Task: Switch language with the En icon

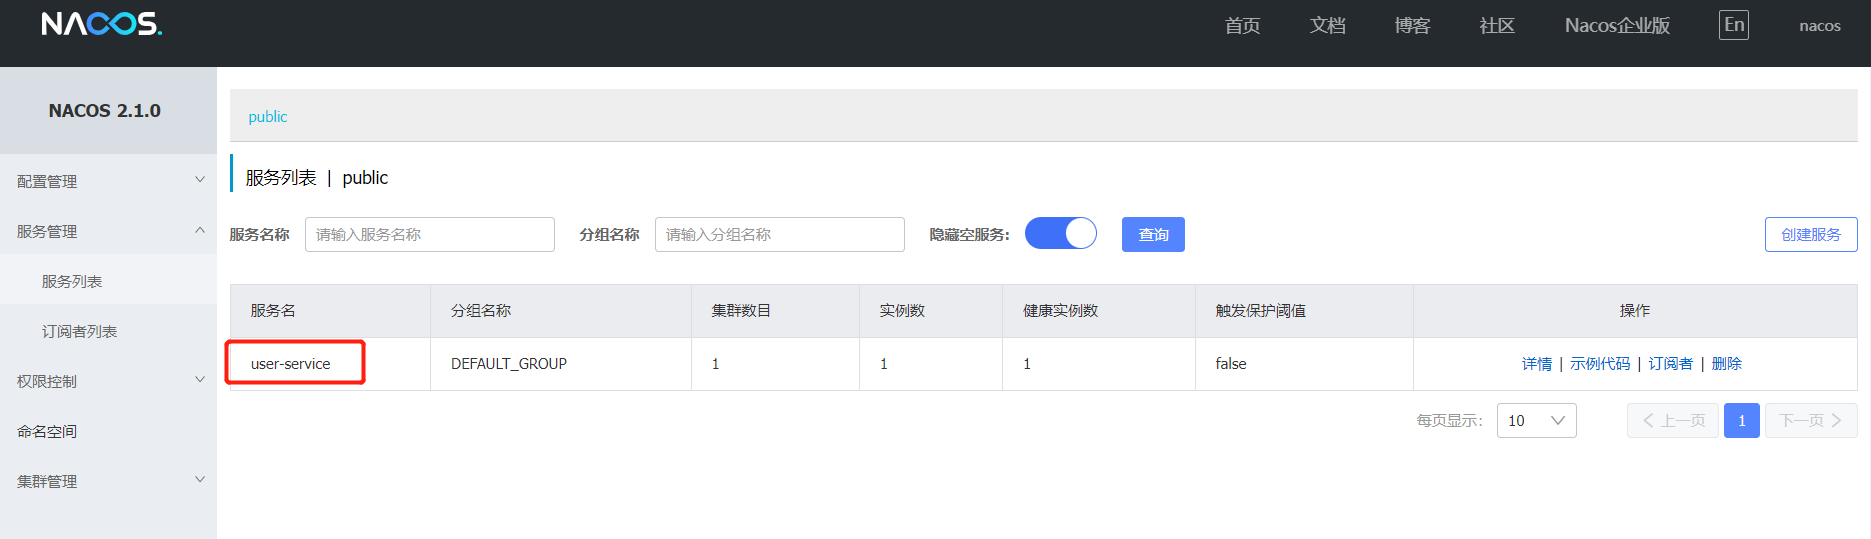Action: 1733,25
